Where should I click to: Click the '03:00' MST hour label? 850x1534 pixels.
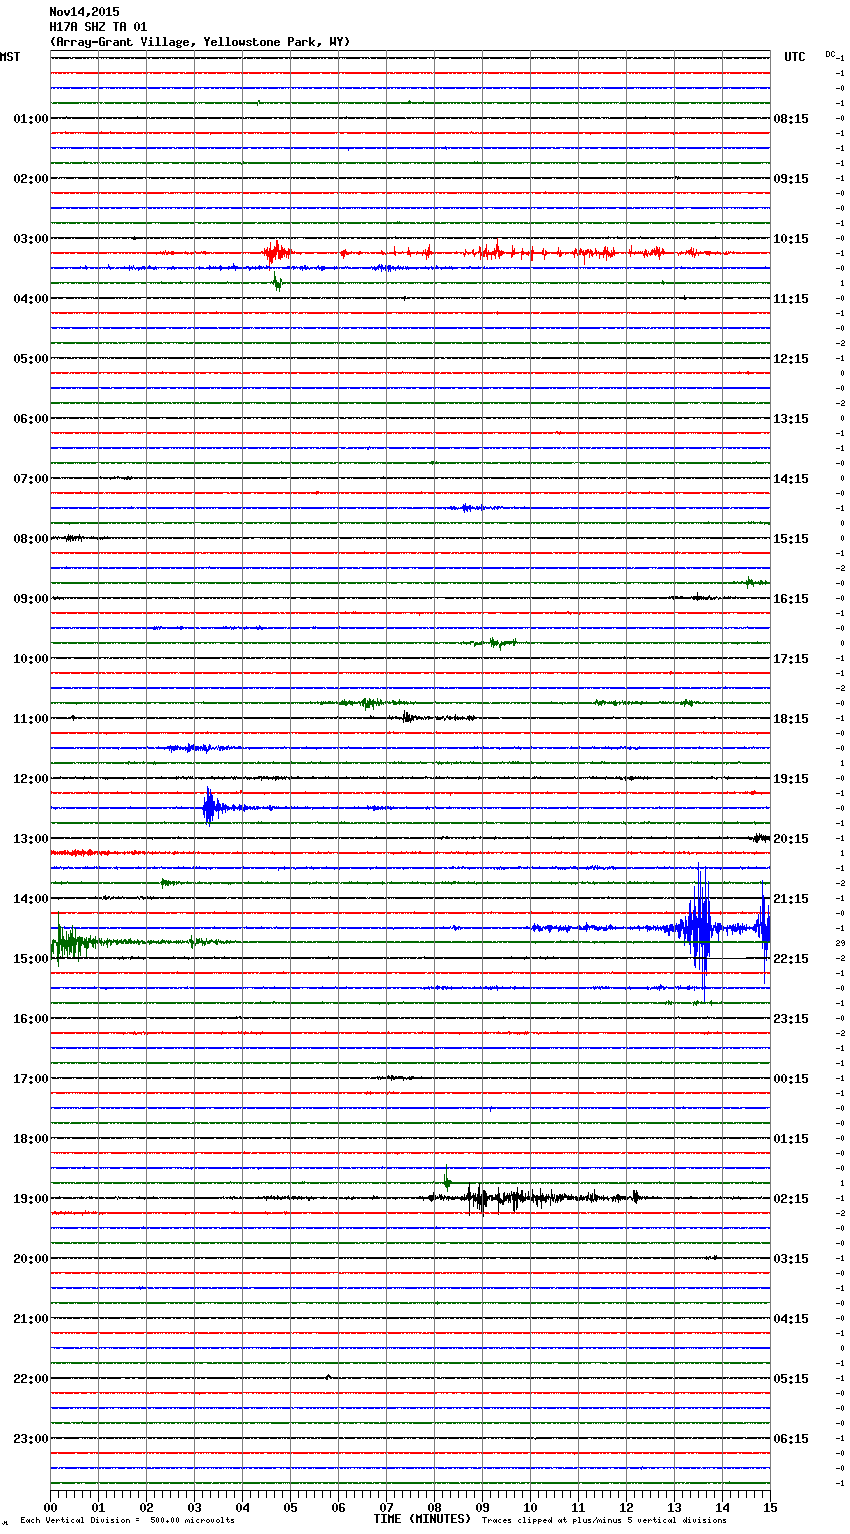pos(30,239)
